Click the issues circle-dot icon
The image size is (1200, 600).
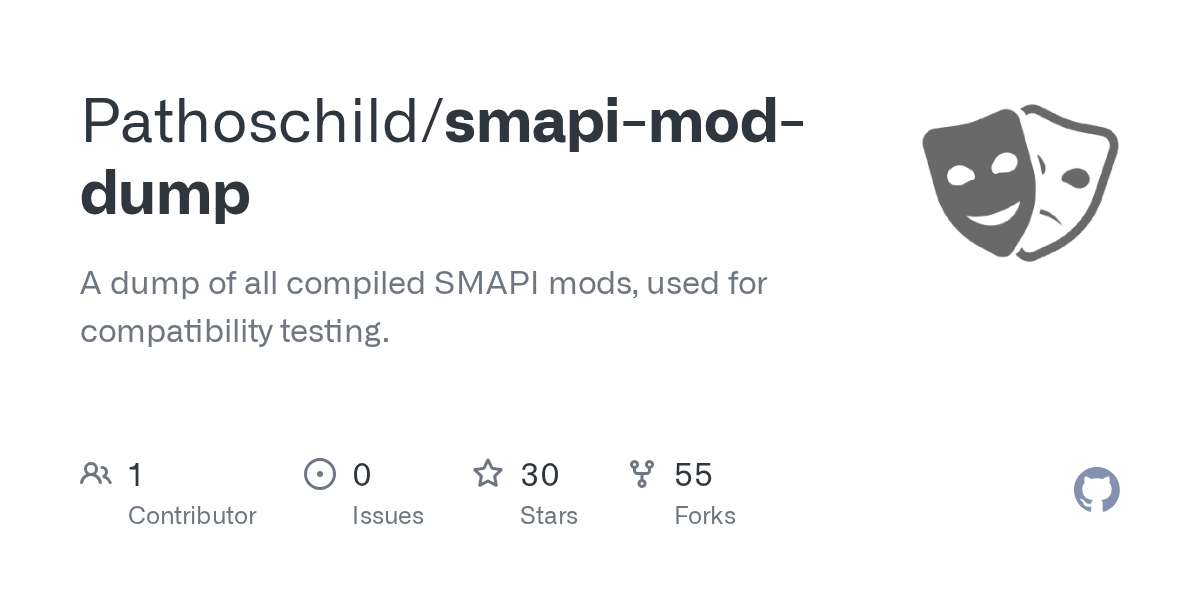click(x=320, y=474)
